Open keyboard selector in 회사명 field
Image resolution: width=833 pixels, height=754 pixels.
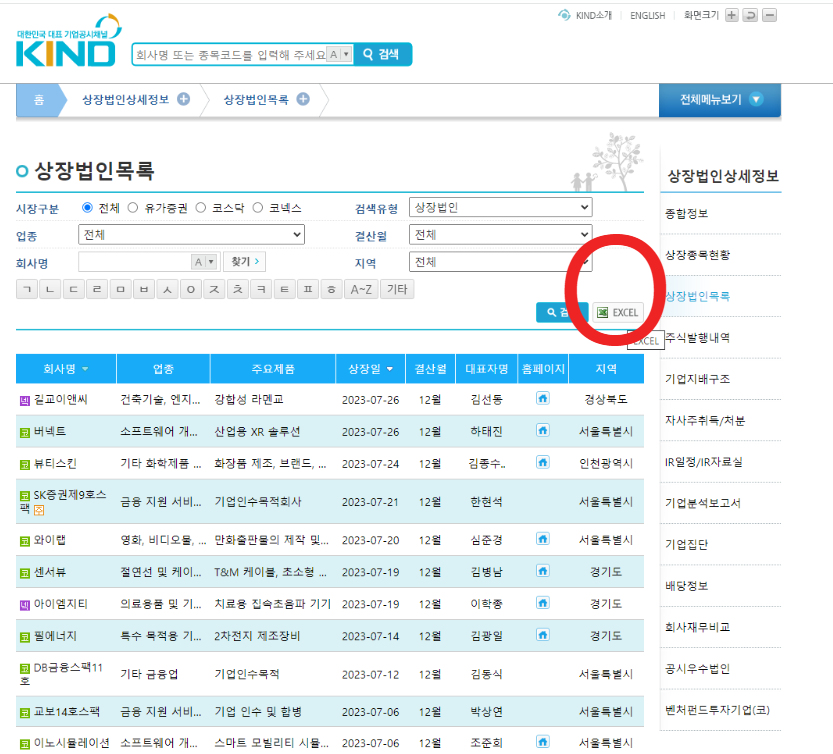point(204,261)
